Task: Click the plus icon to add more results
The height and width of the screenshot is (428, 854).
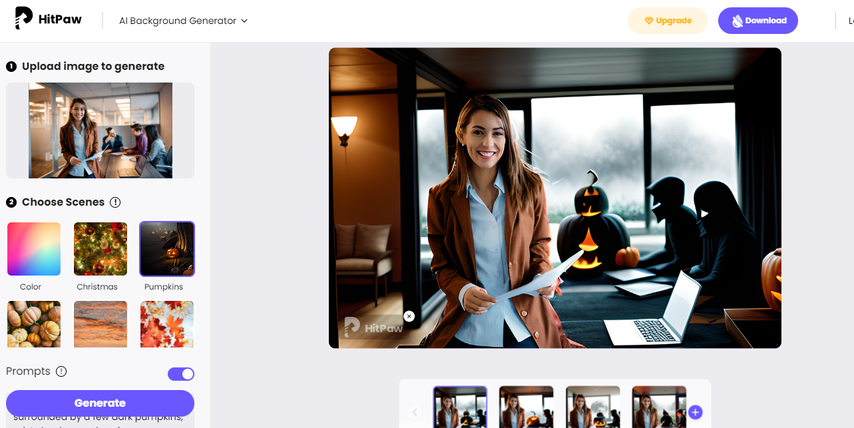Action: point(695,412)
